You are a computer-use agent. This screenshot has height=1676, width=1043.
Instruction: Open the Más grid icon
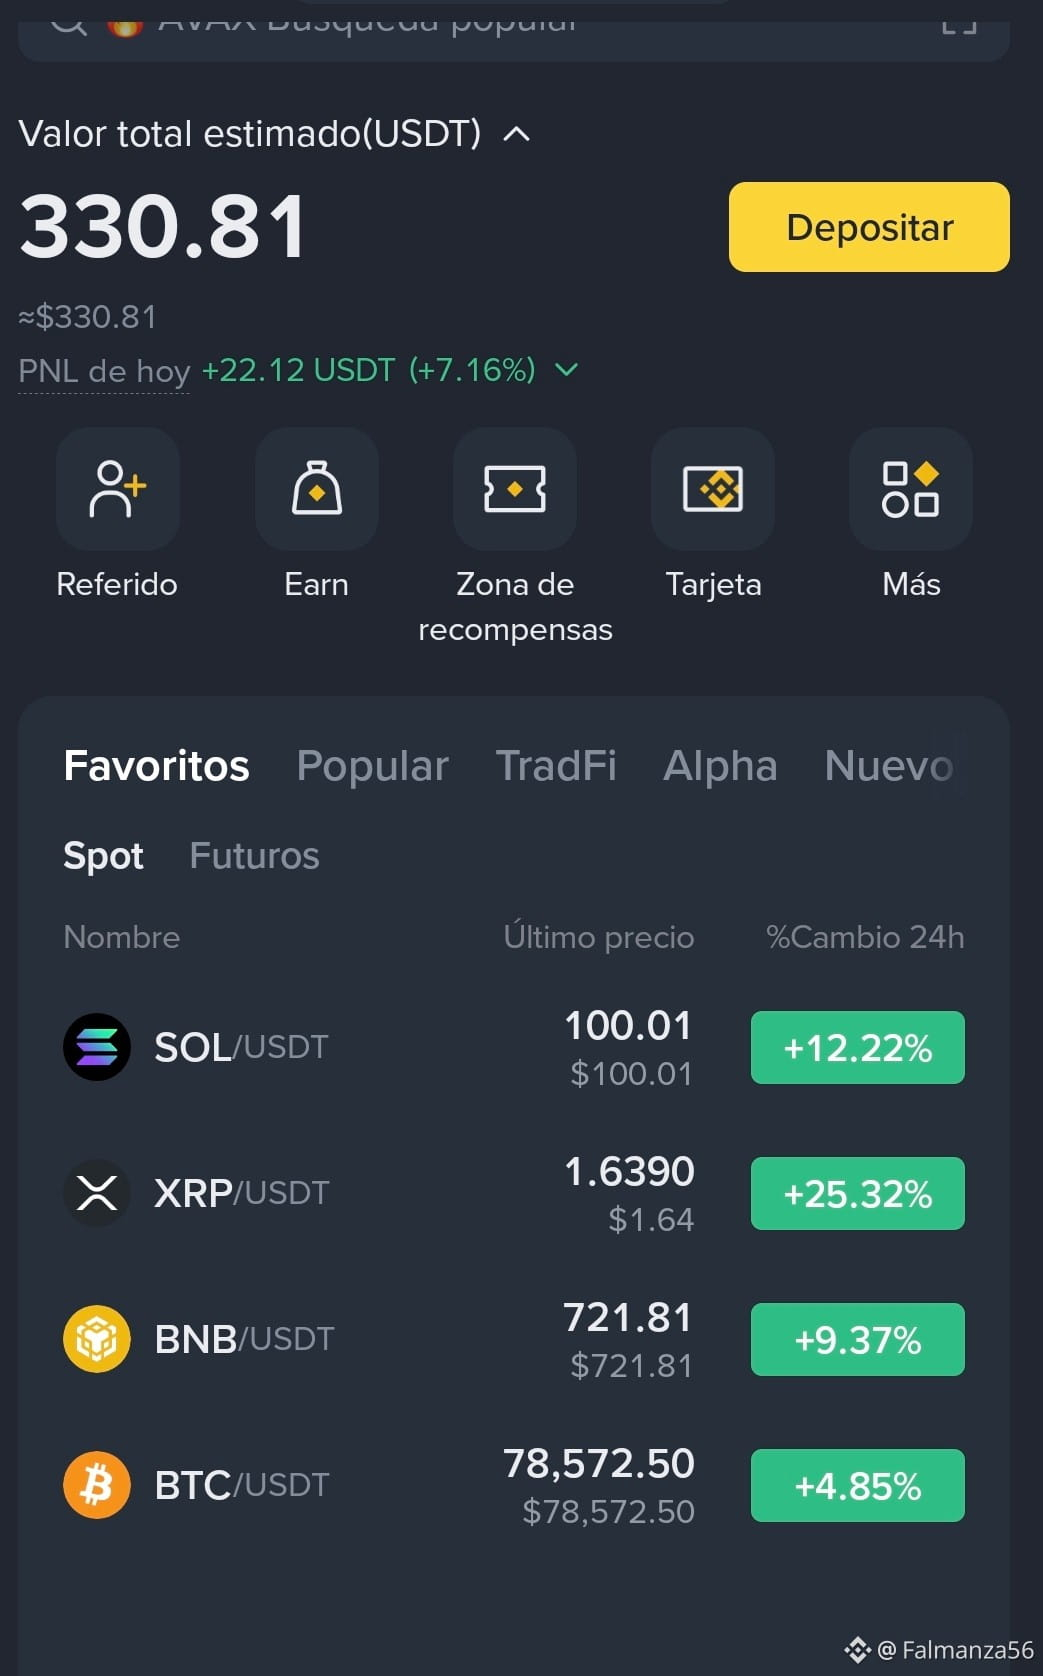911,489
